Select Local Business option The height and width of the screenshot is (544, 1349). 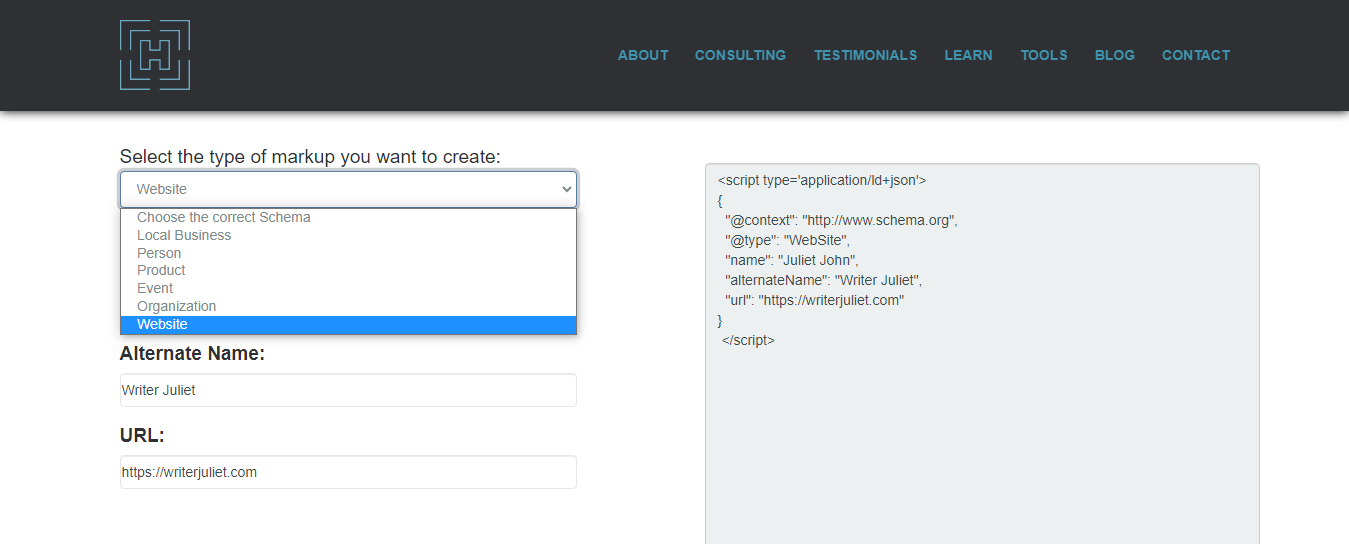click(x=348, y=235)
